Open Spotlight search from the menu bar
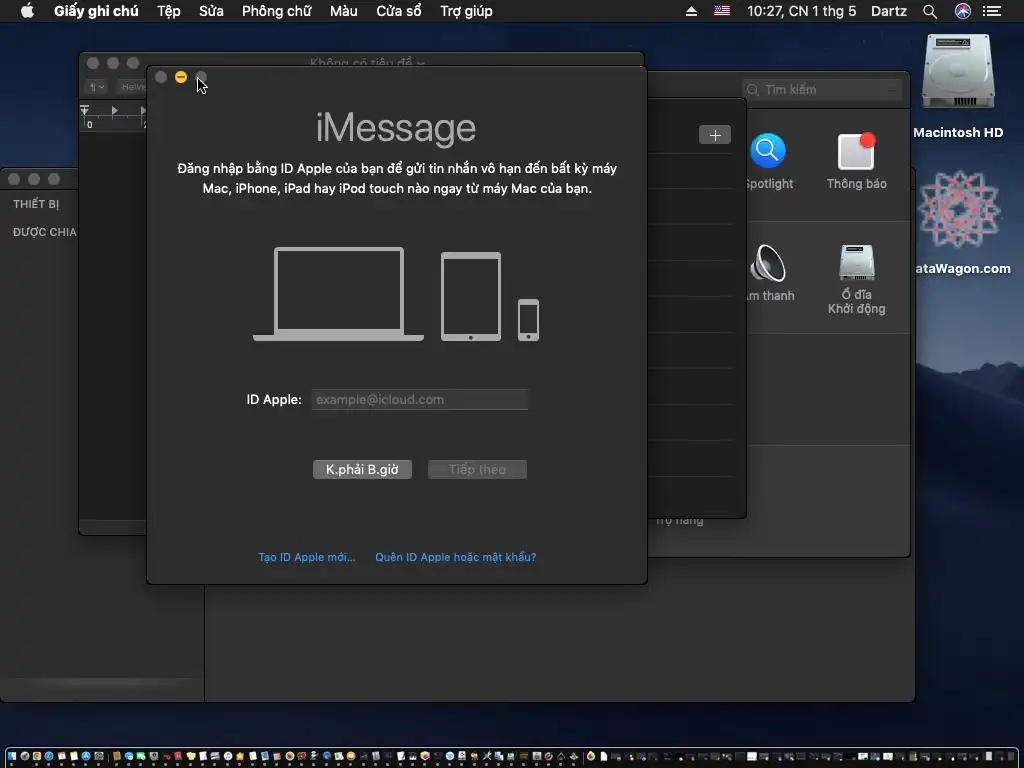This screenshot has height=768, width=1024. point(930,11)
